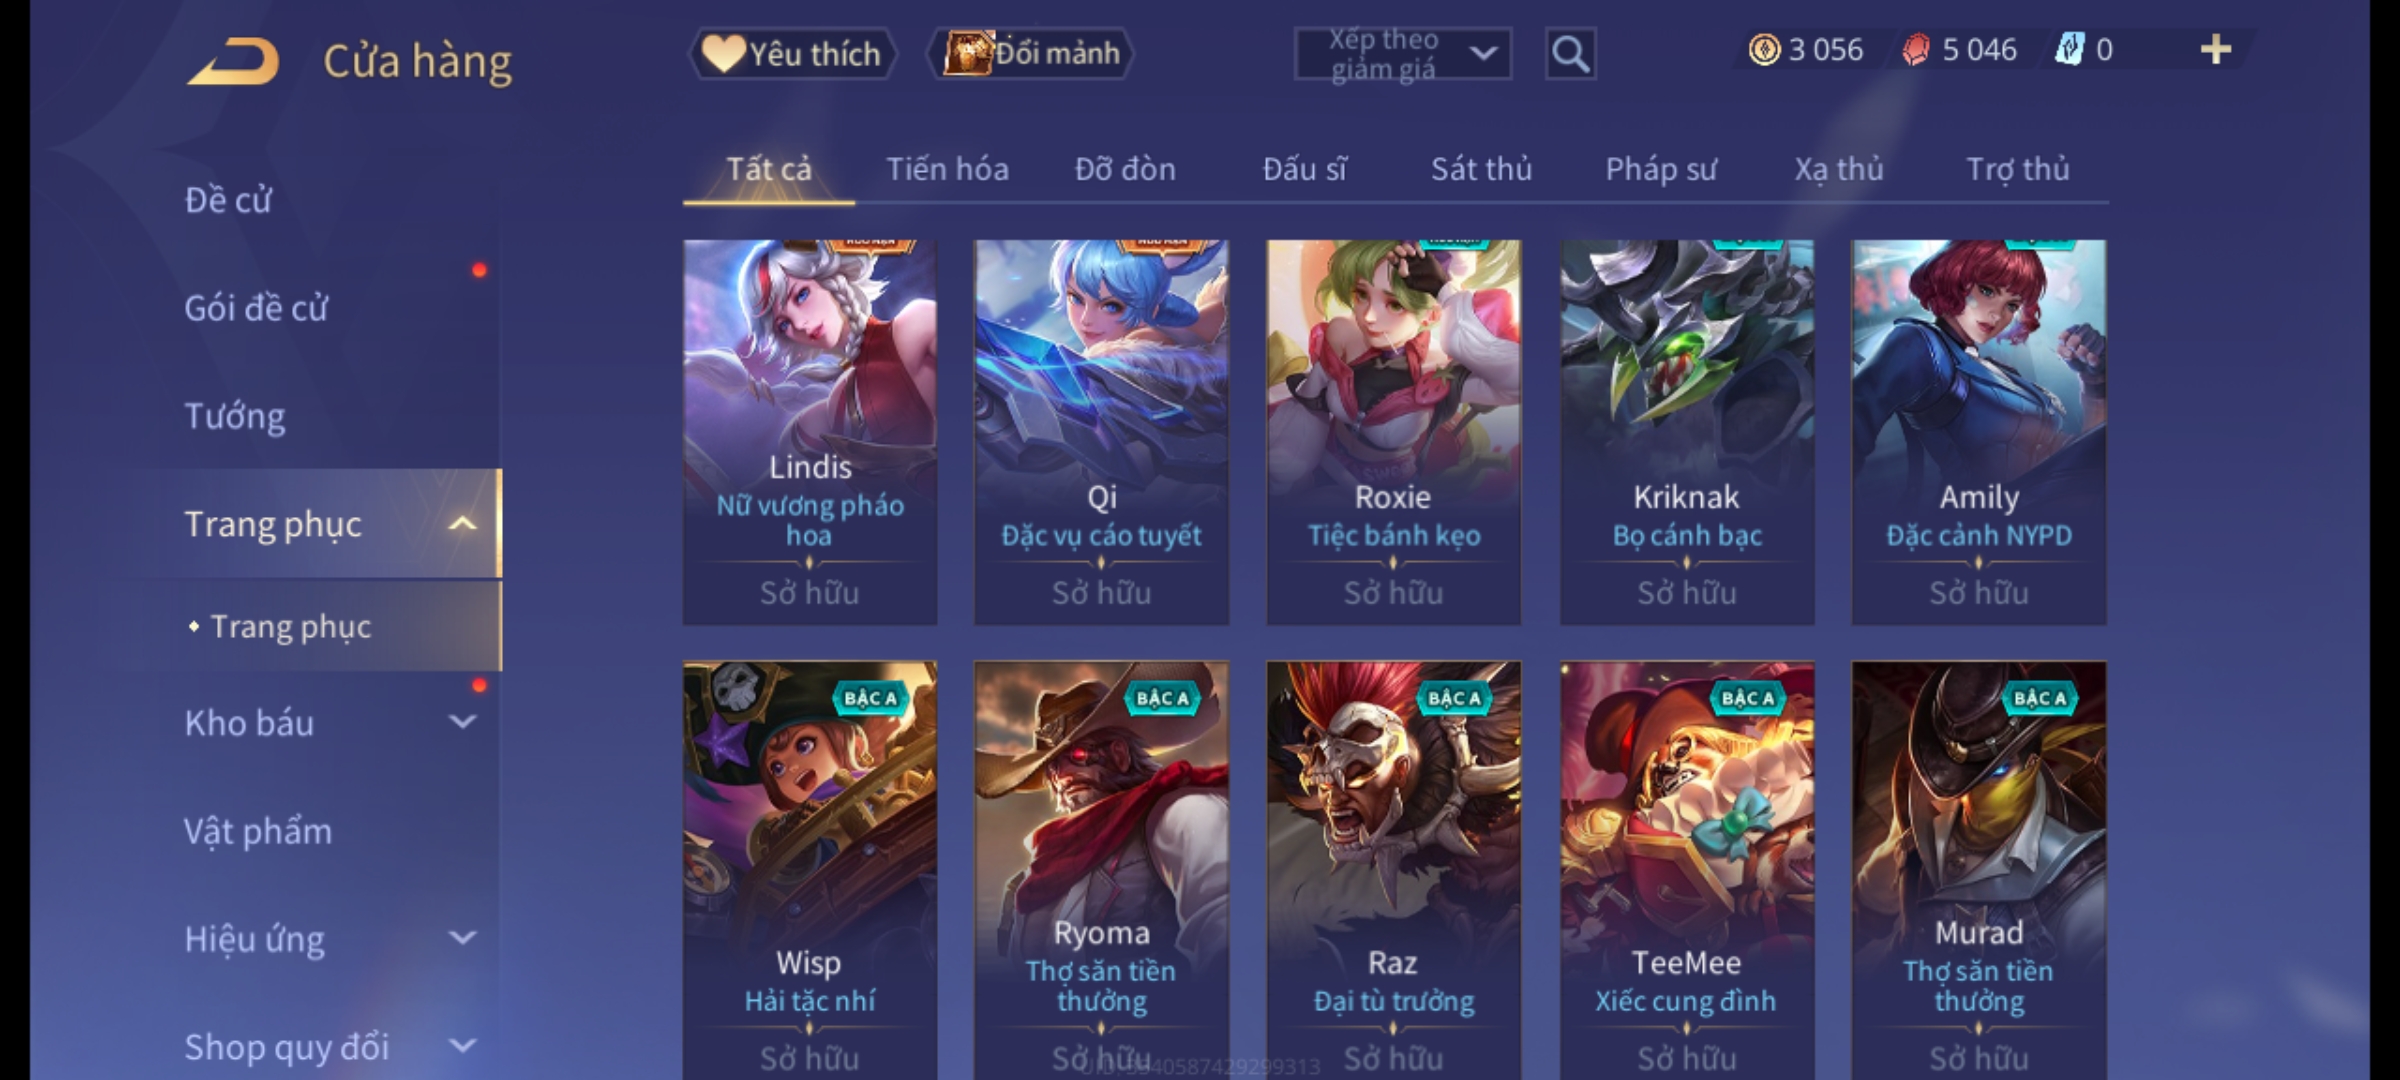Switch to the Pháp sư tab
The height and width of the screenshot is (1080, 2400).
1660,170
